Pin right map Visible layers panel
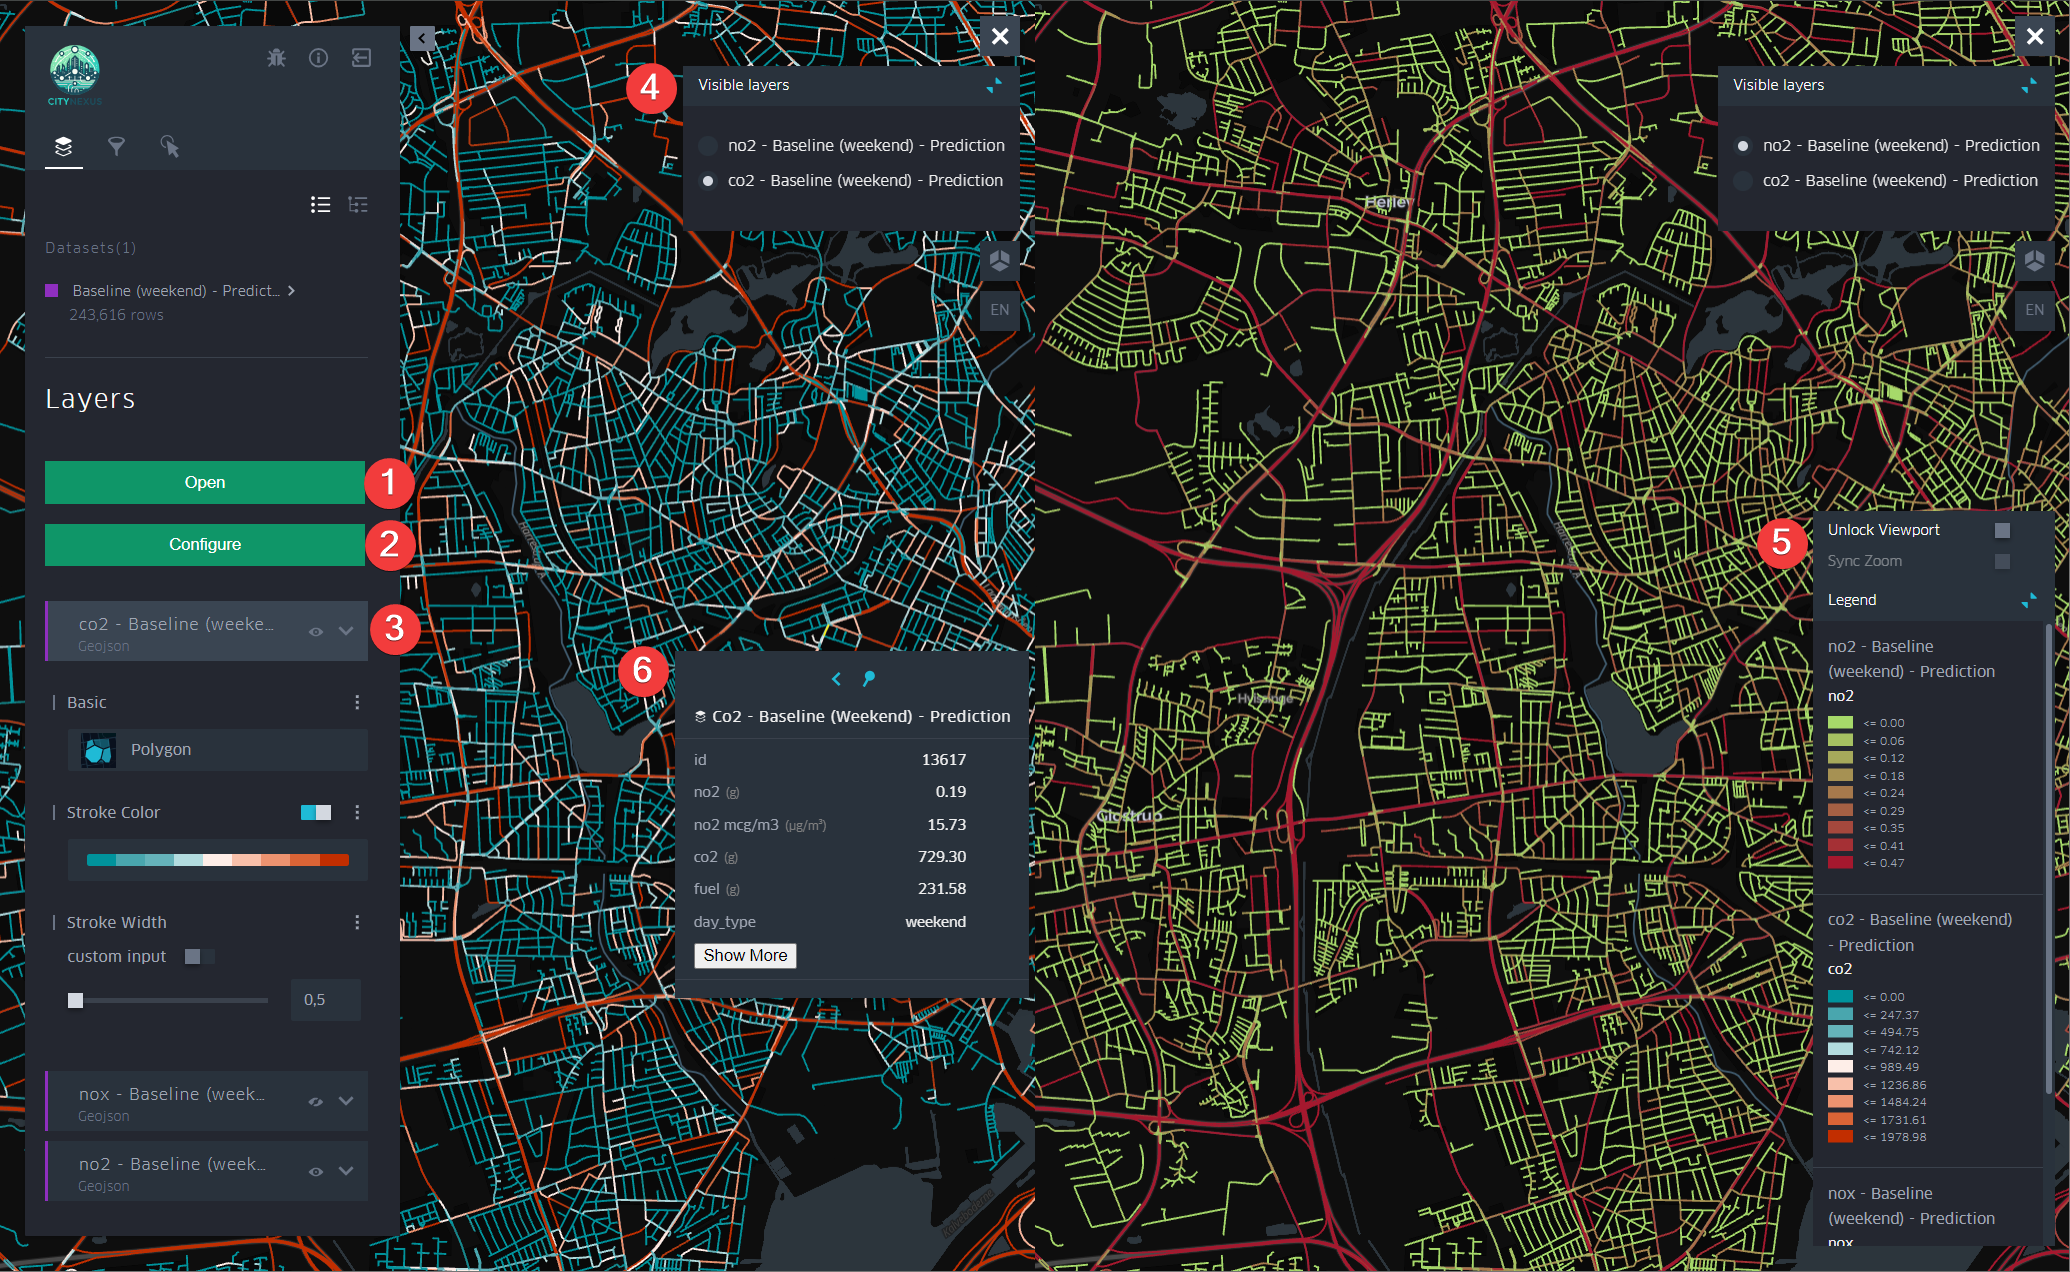2070x1272 pixels. click(2029, 86)
